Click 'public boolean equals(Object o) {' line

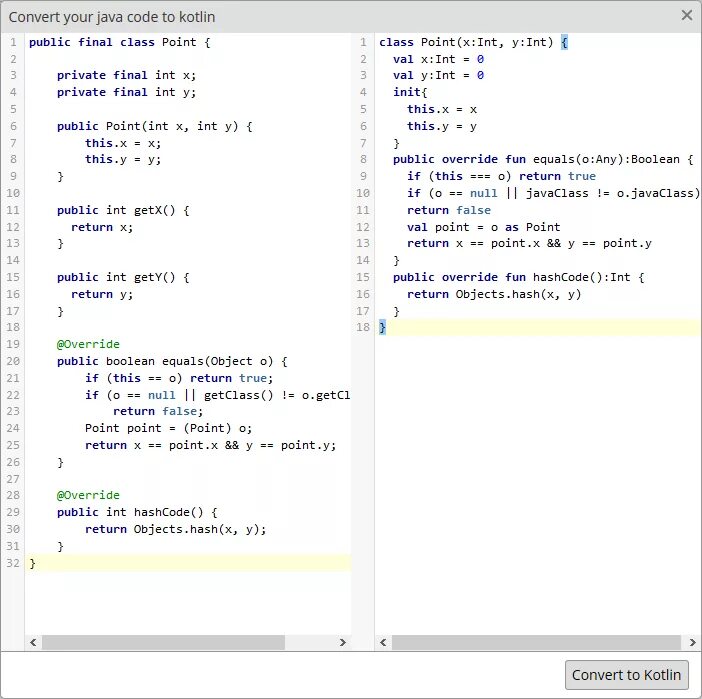click(x=172, y=361)
